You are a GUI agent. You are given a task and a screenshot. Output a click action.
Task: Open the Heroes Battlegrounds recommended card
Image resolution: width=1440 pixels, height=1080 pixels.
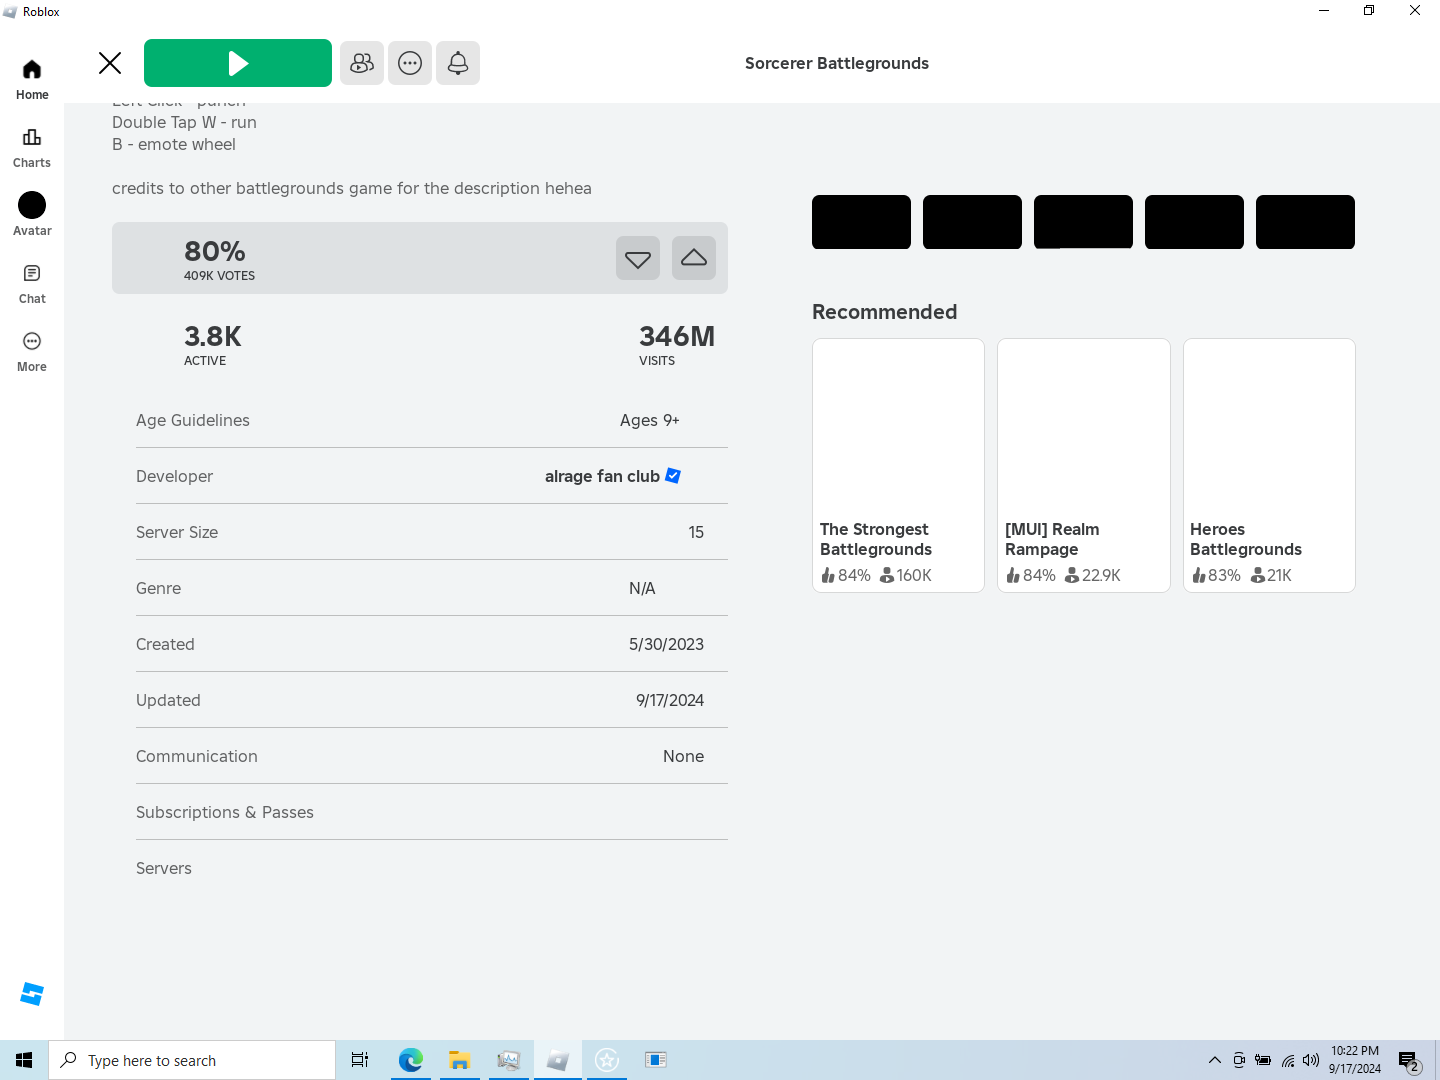[1269, 465]
